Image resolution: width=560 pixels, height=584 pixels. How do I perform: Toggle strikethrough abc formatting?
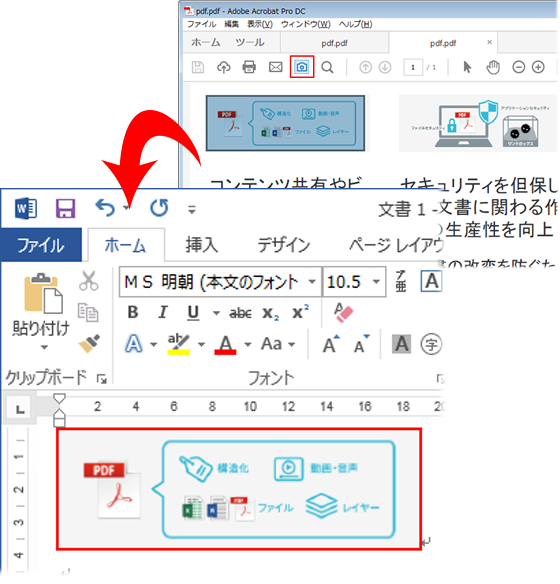pos(241,313)
